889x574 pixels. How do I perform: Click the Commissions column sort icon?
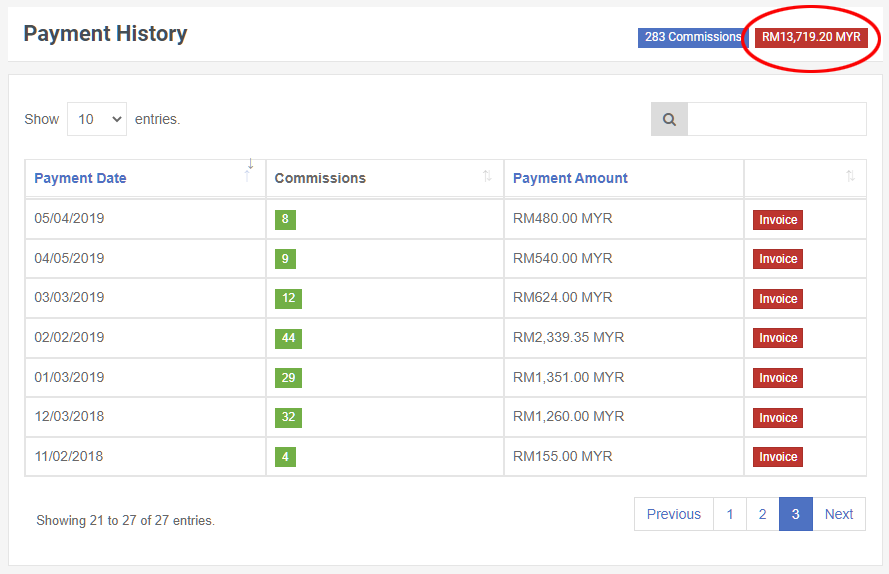[487, 177]
